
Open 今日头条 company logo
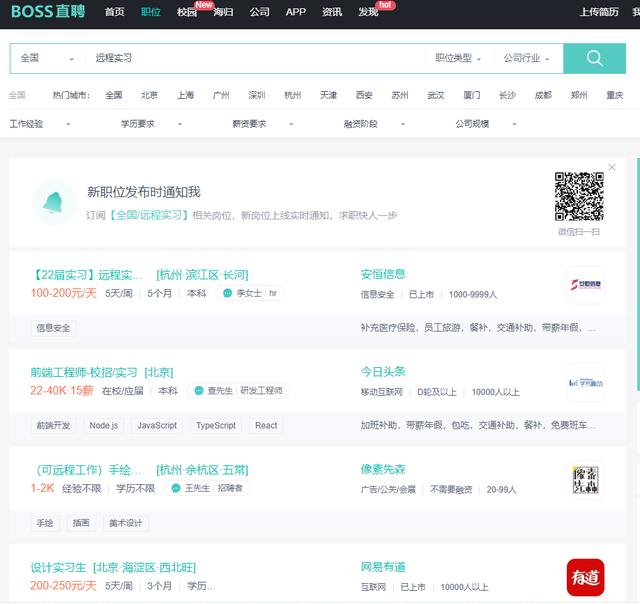click(x=585, y=382)
